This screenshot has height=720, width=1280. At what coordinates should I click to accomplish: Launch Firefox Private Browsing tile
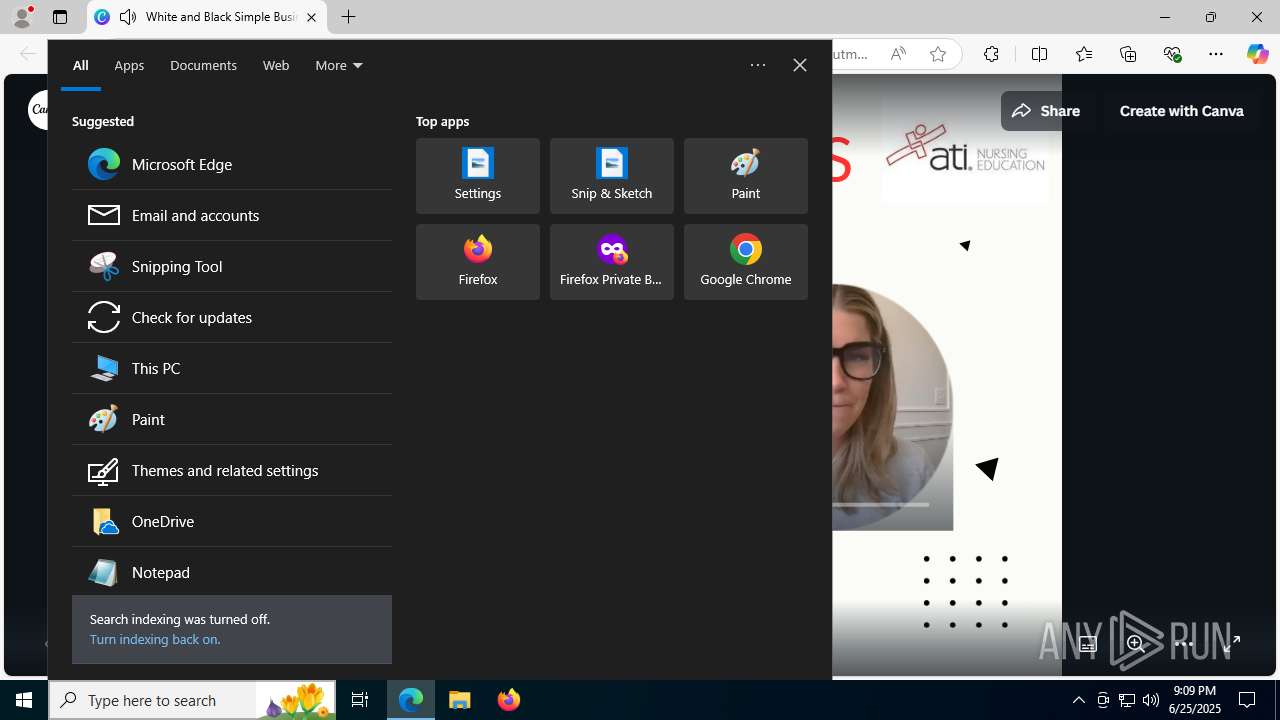click(x=612, y=262)
